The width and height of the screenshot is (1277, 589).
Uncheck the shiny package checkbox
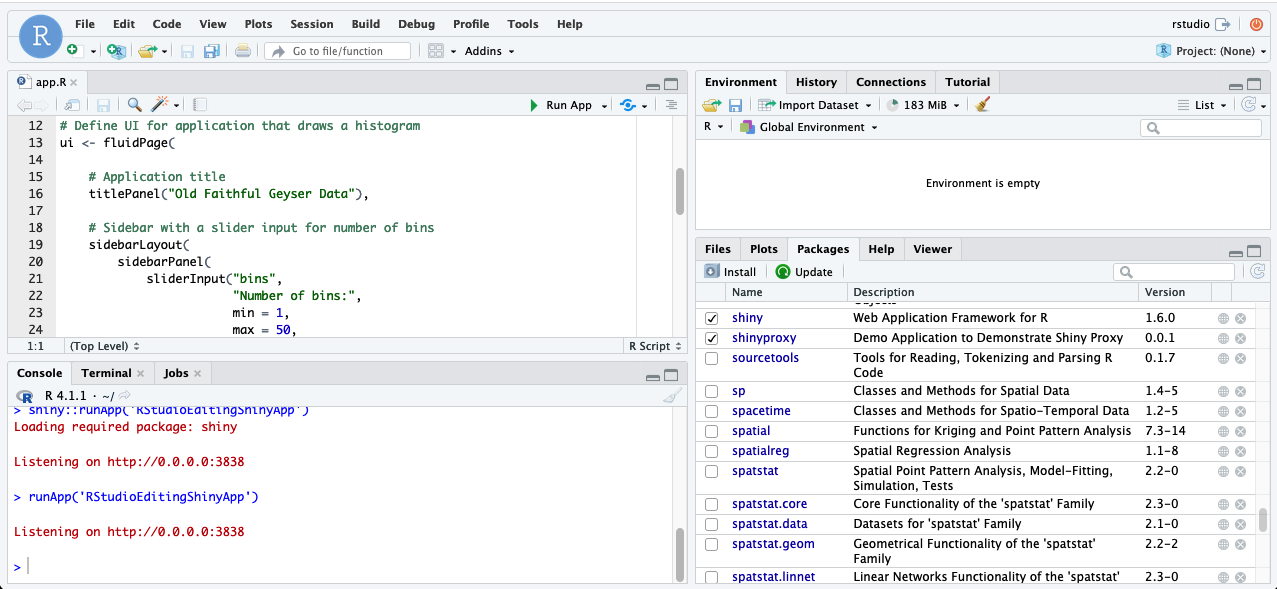(712, 318)
